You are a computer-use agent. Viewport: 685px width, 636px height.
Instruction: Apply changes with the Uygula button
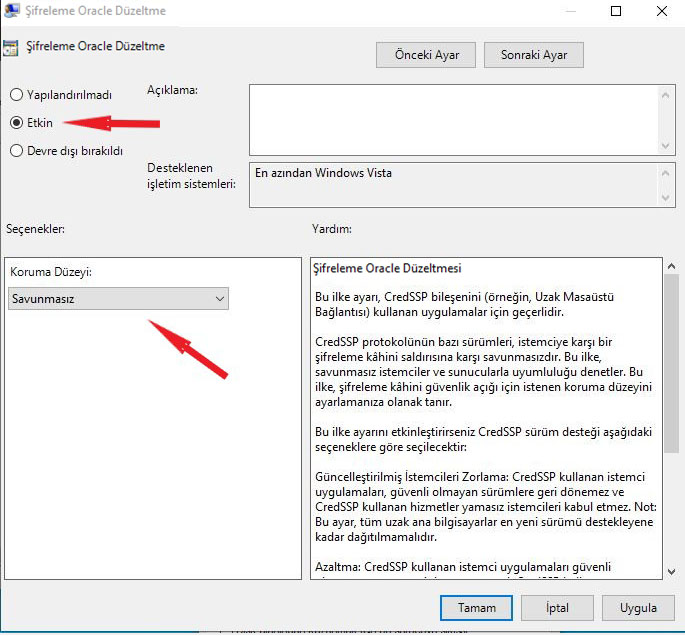point(638,608)
